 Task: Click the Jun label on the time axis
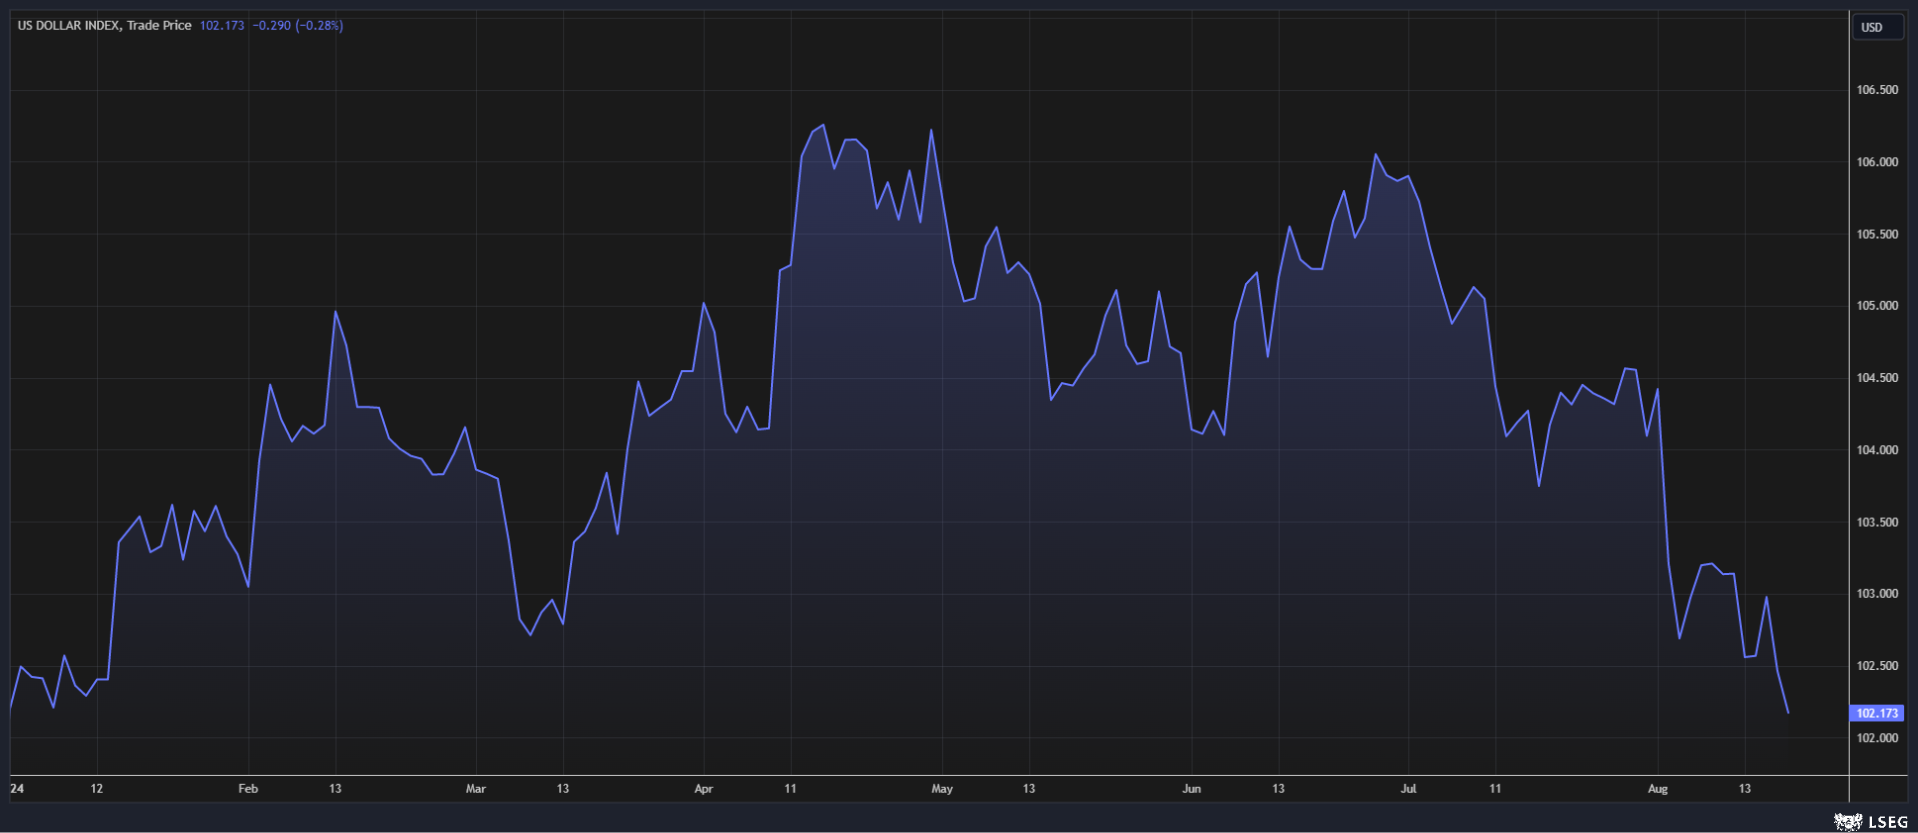[1191, 789]
